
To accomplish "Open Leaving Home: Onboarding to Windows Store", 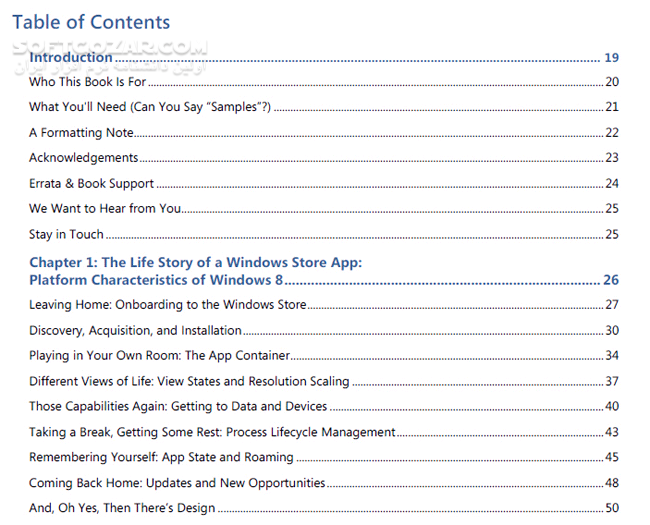I will point(167,305).
